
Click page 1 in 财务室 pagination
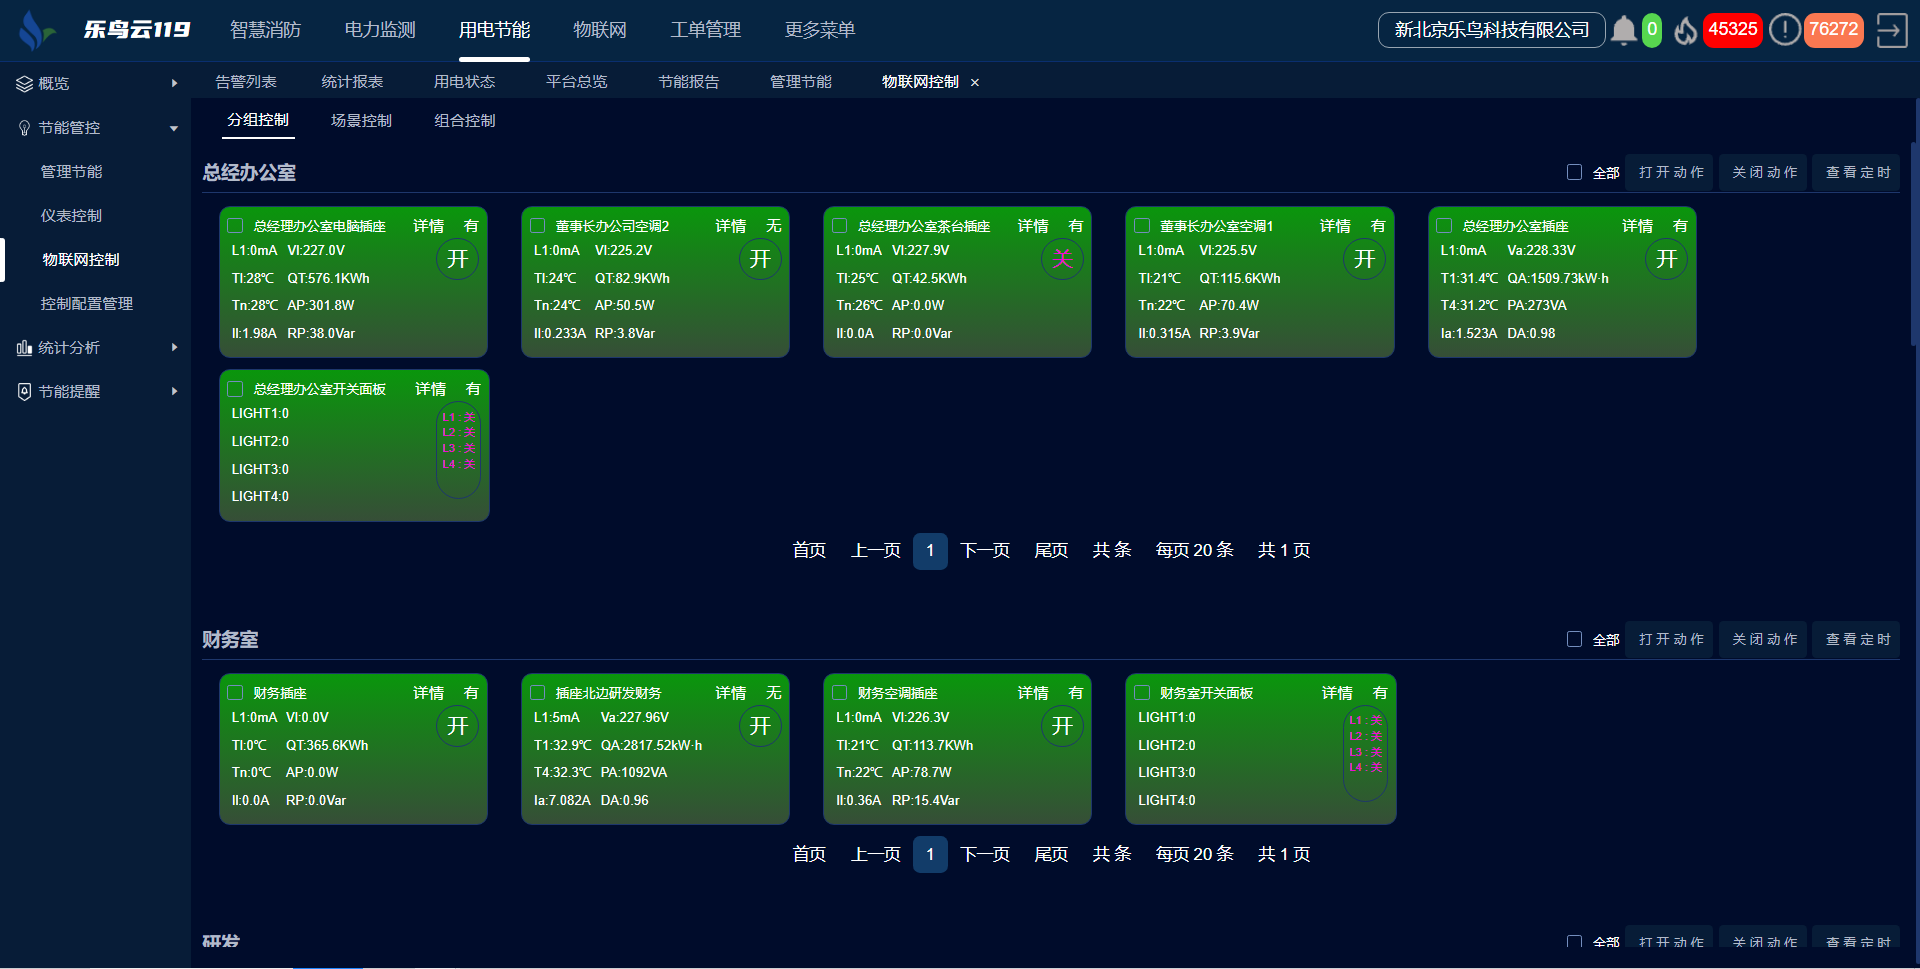click(930, 854)
